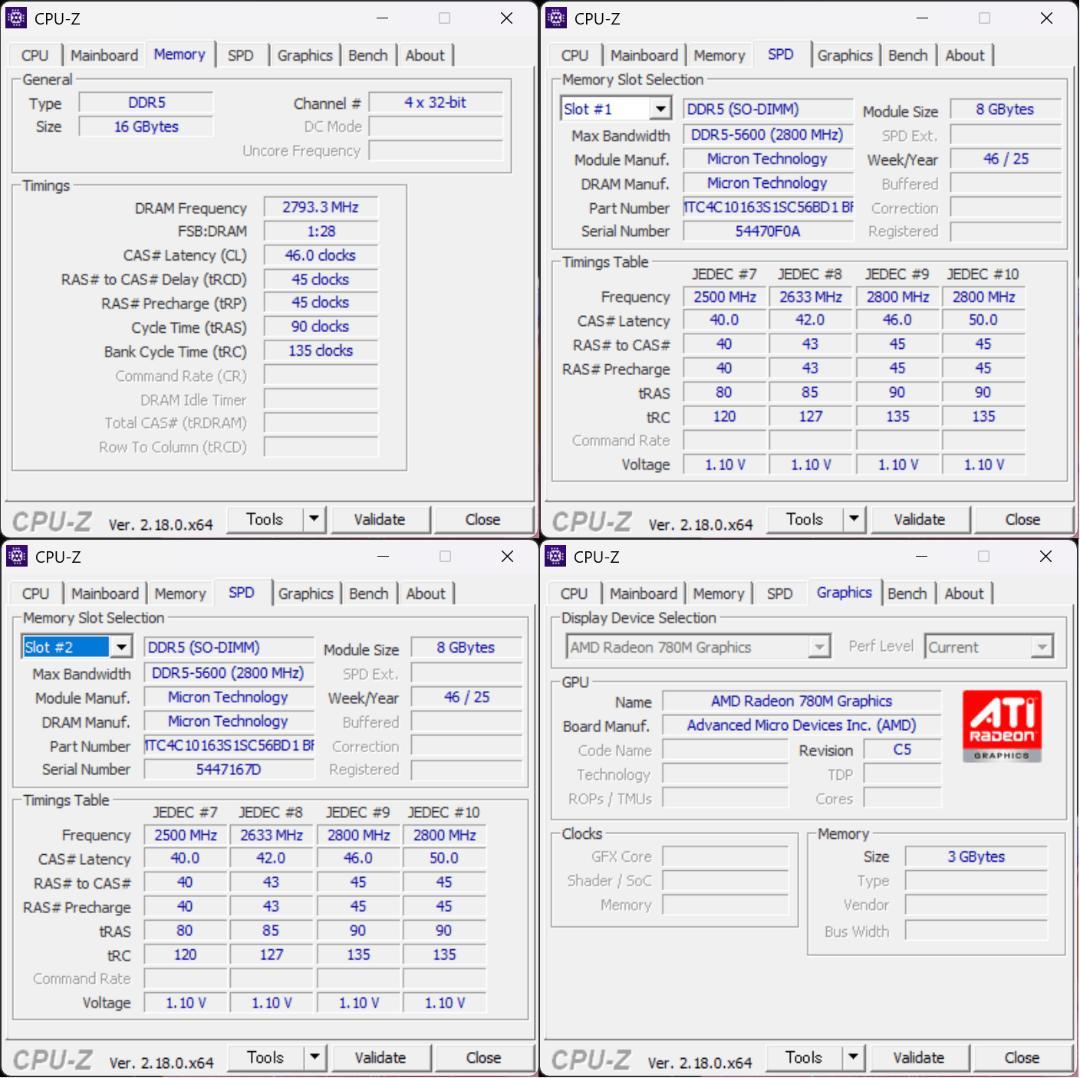Click FSB:DRAM value 1:28
Screen dimensions: 1080x1078
point(320,231)
